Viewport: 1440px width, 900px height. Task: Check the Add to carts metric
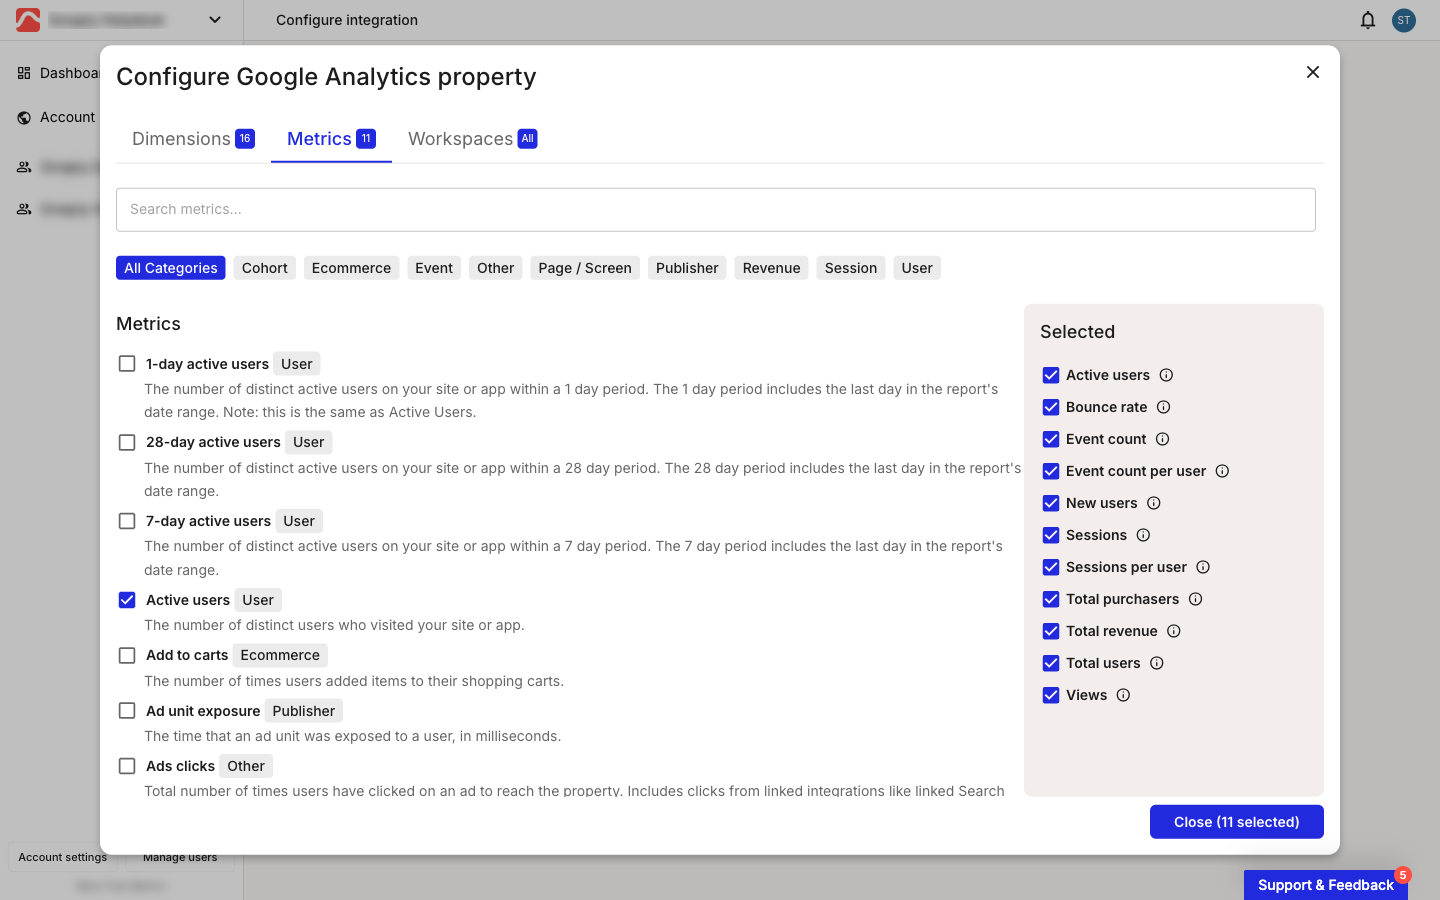[127, 655]
